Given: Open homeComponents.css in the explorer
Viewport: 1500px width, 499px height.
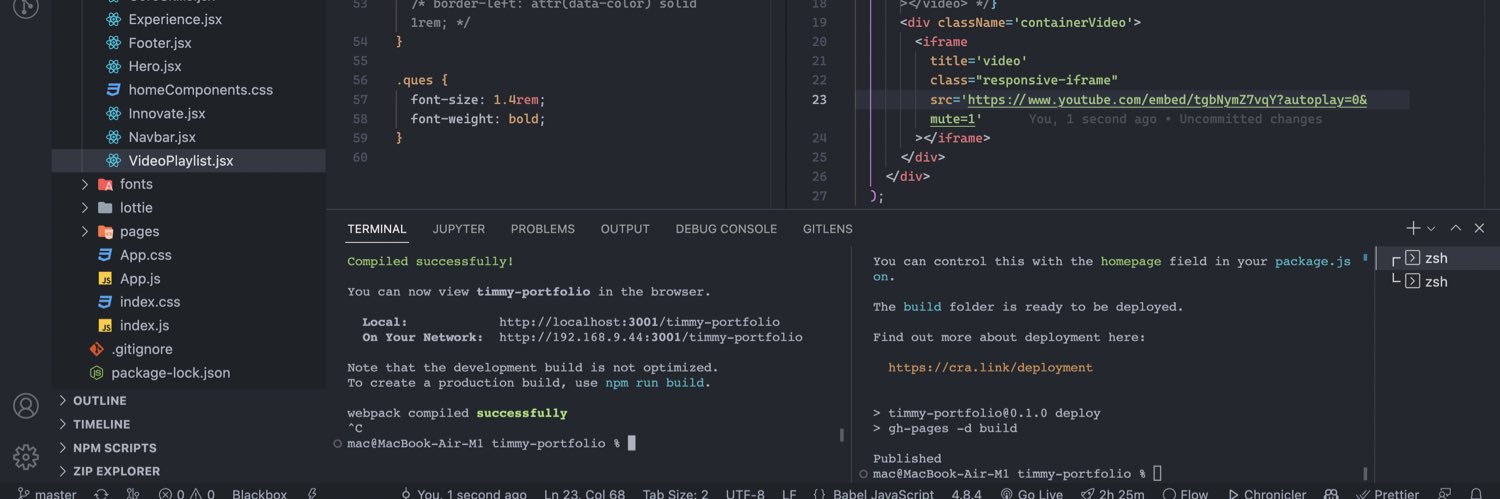Looking at the screenshot, I should pyautogui.click(x=189, y=90).
